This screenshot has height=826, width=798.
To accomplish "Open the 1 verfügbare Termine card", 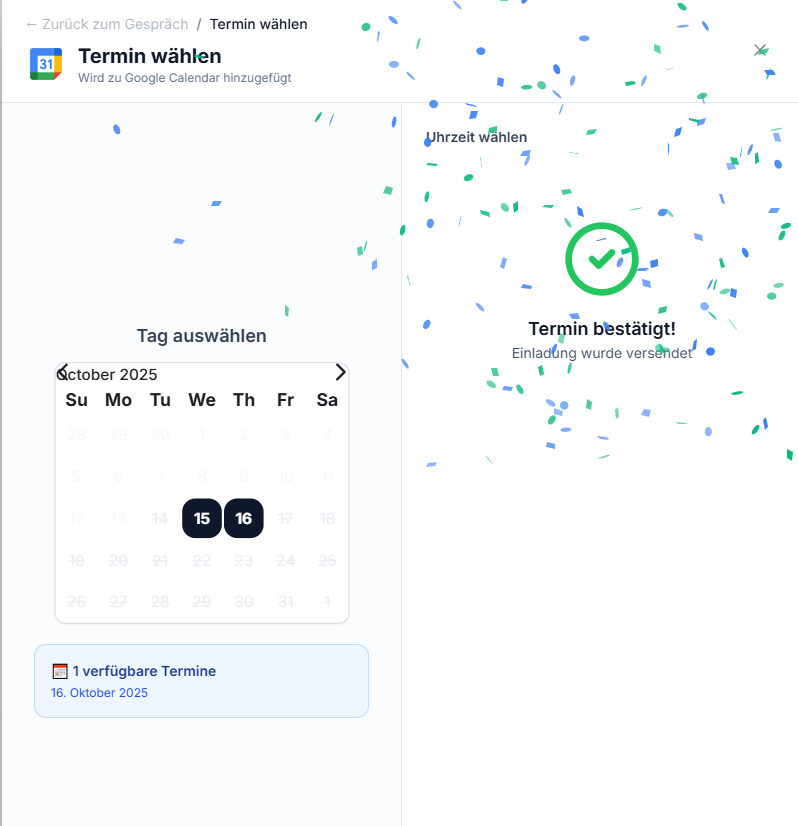I will tap(201, 681).
